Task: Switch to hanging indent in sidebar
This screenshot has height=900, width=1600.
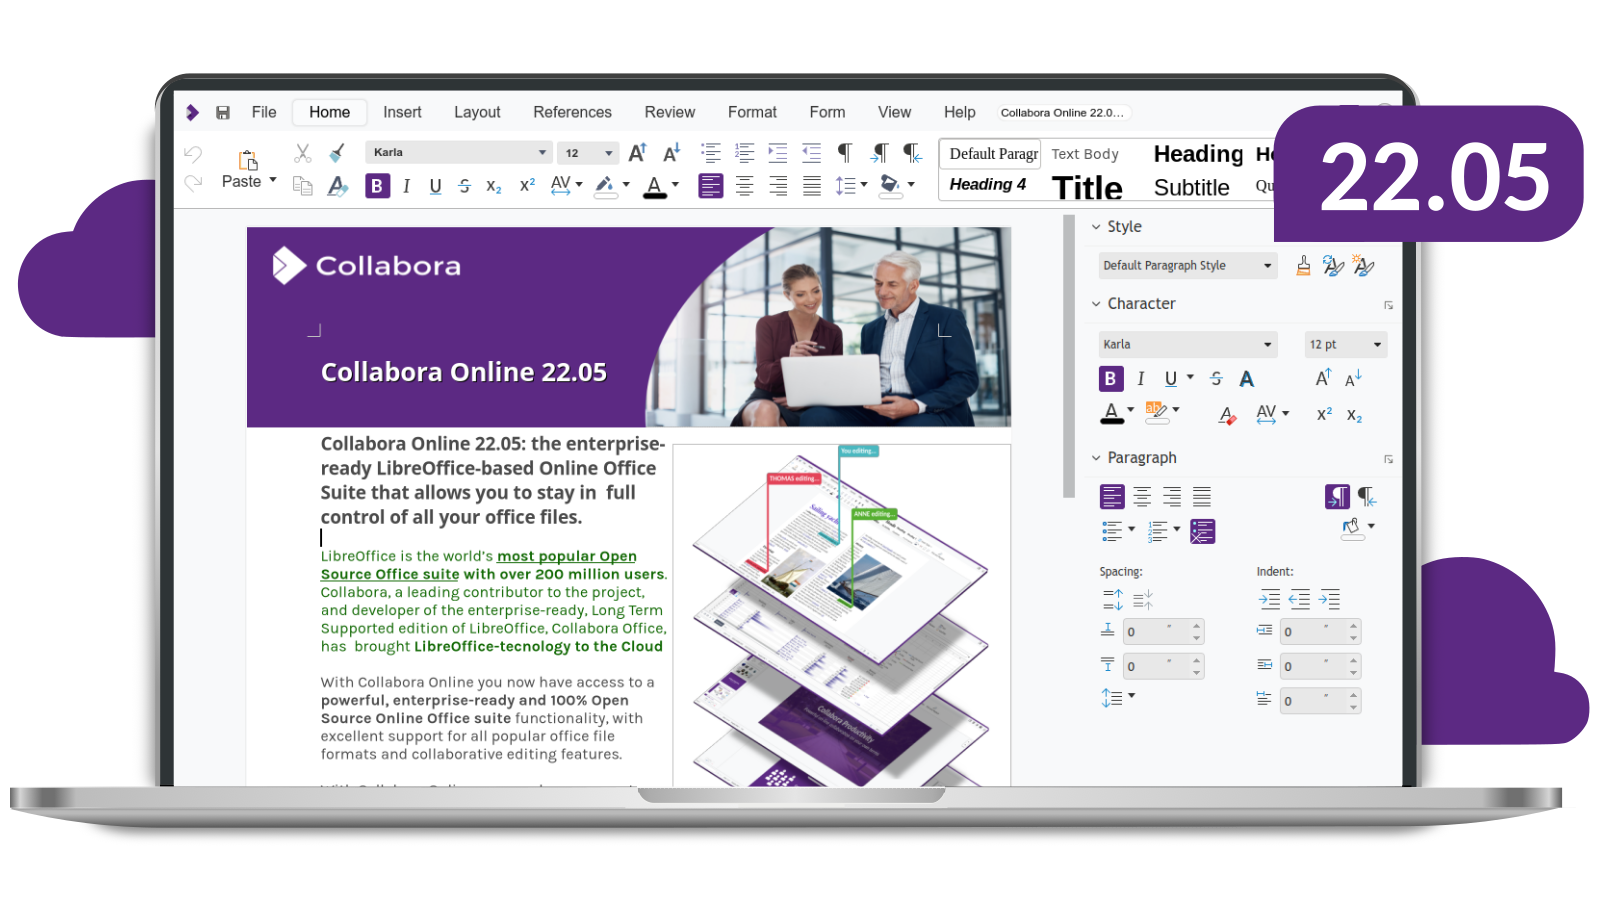Action: tap(1329, 599)
